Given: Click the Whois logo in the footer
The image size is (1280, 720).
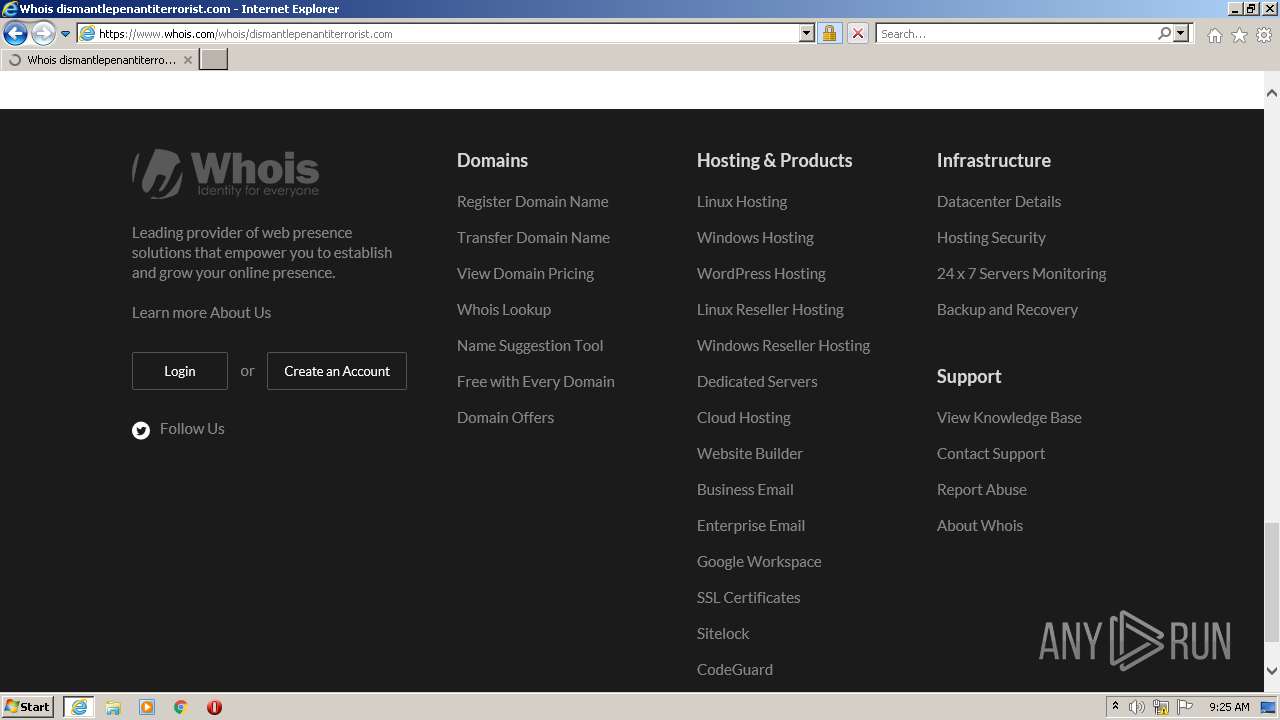Looking at the screenshot, I should click(226, 174).
